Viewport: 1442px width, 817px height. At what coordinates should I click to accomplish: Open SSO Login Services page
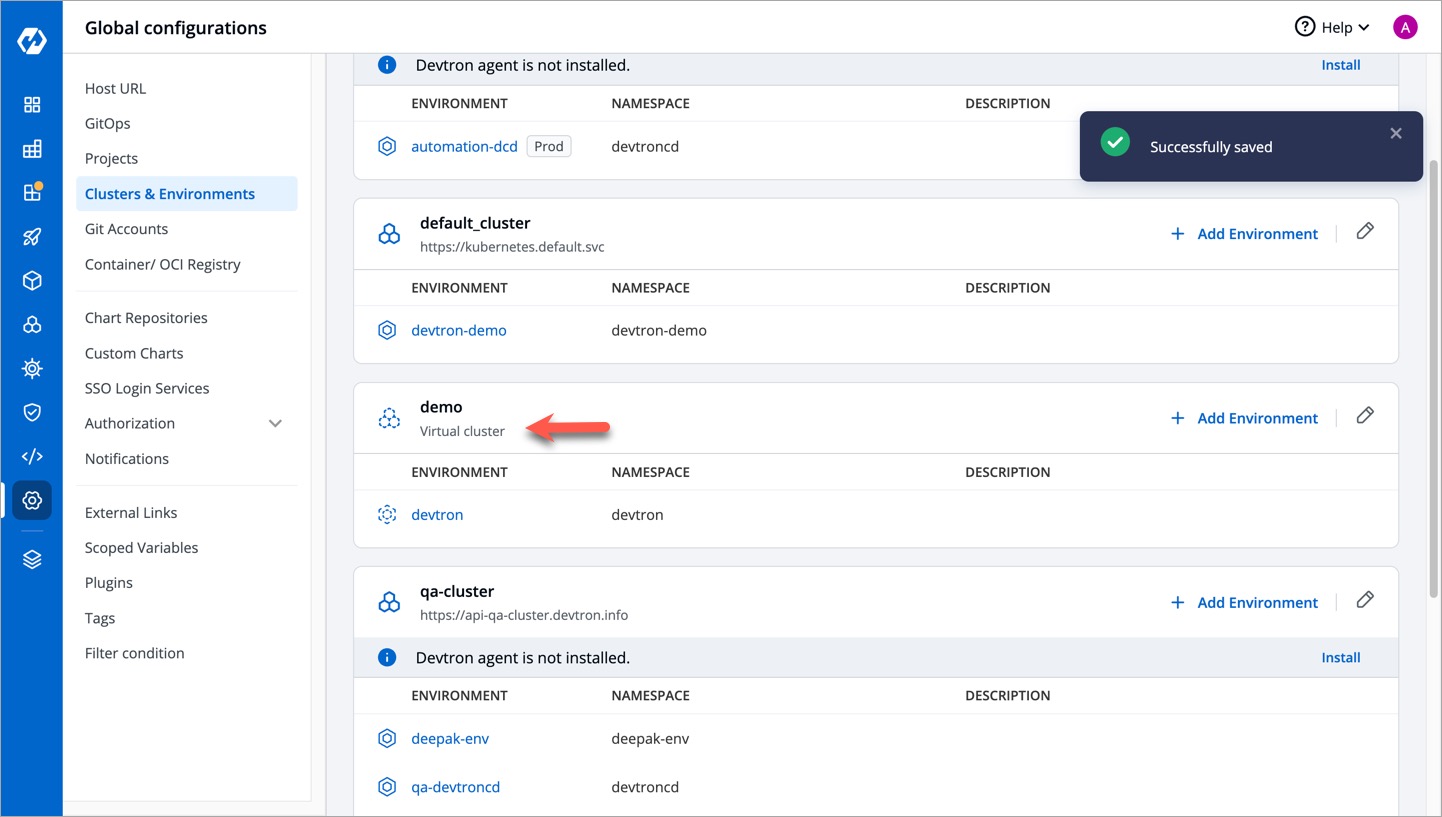click(147, 388)
